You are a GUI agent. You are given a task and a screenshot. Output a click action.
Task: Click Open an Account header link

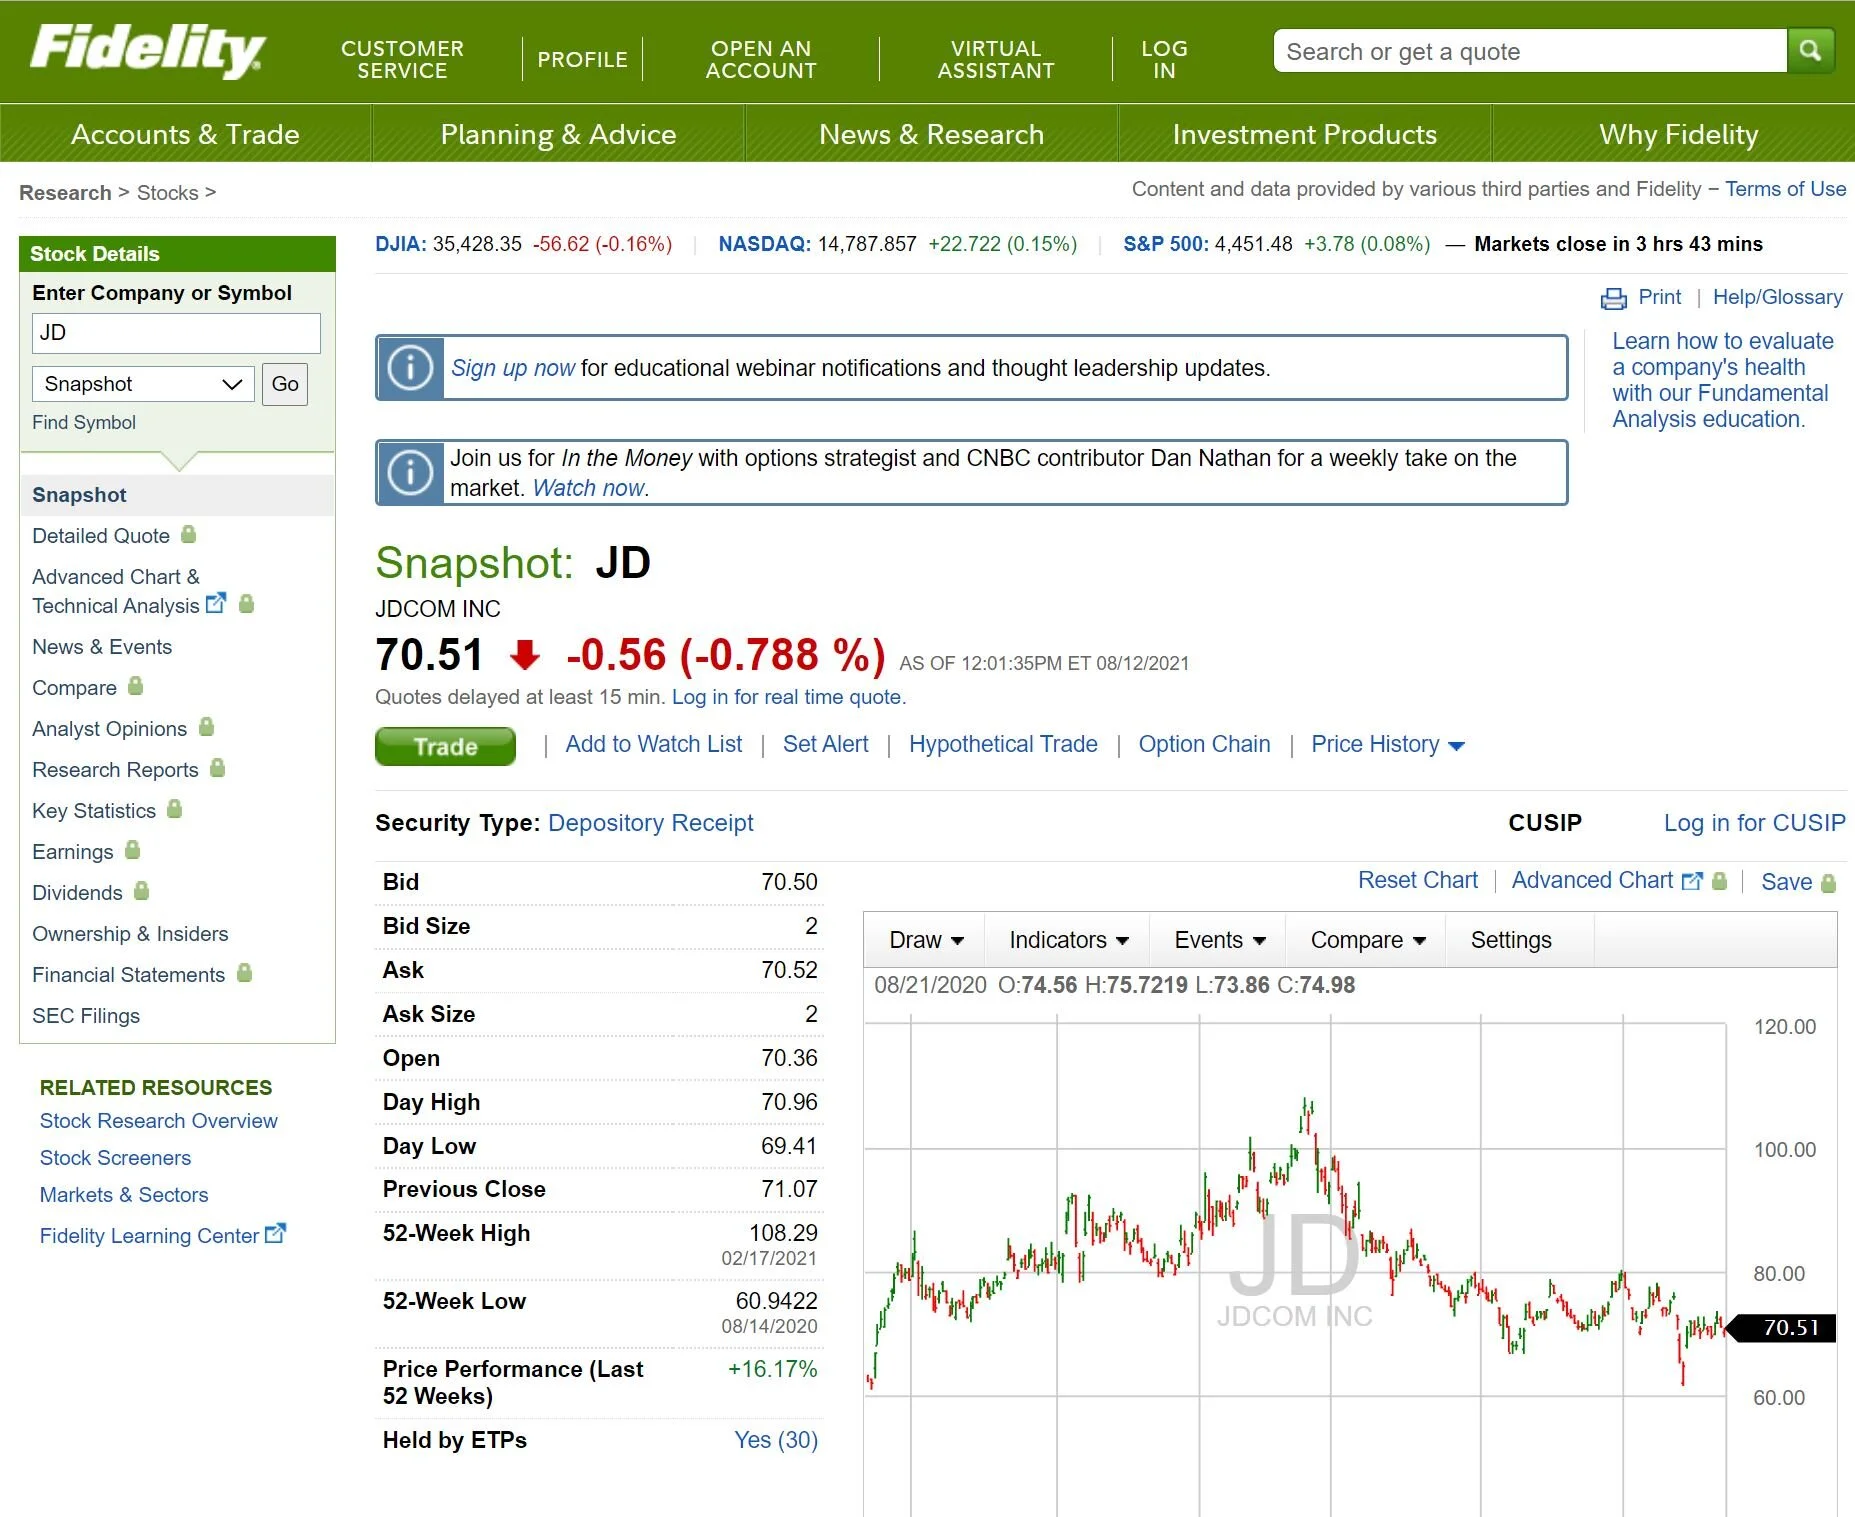761,60
